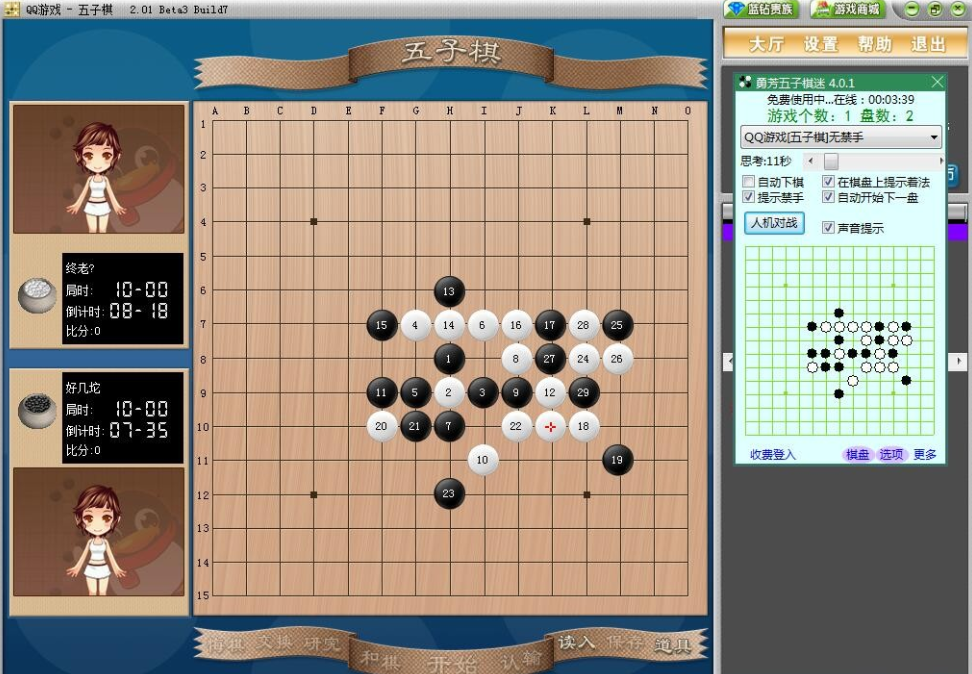Close the 勇芳五子棋迷 helper panel
The image size is (972, 674).
click(x=937, y=82)
